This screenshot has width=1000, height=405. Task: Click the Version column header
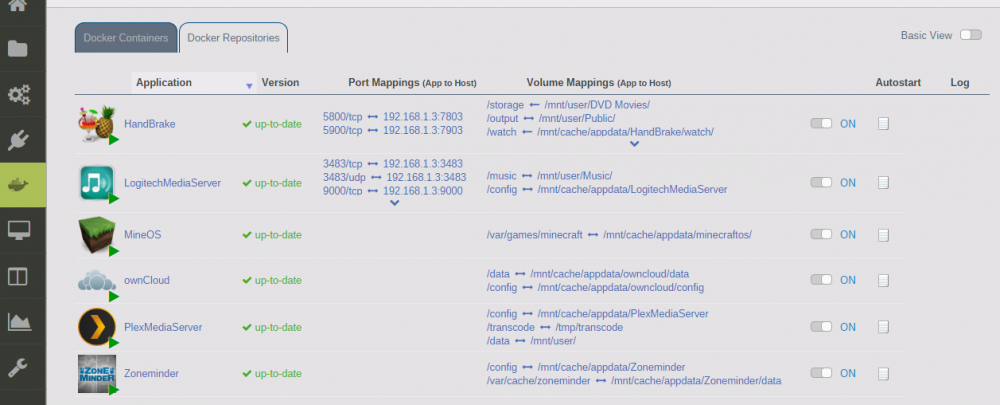(x=280, y=82)
